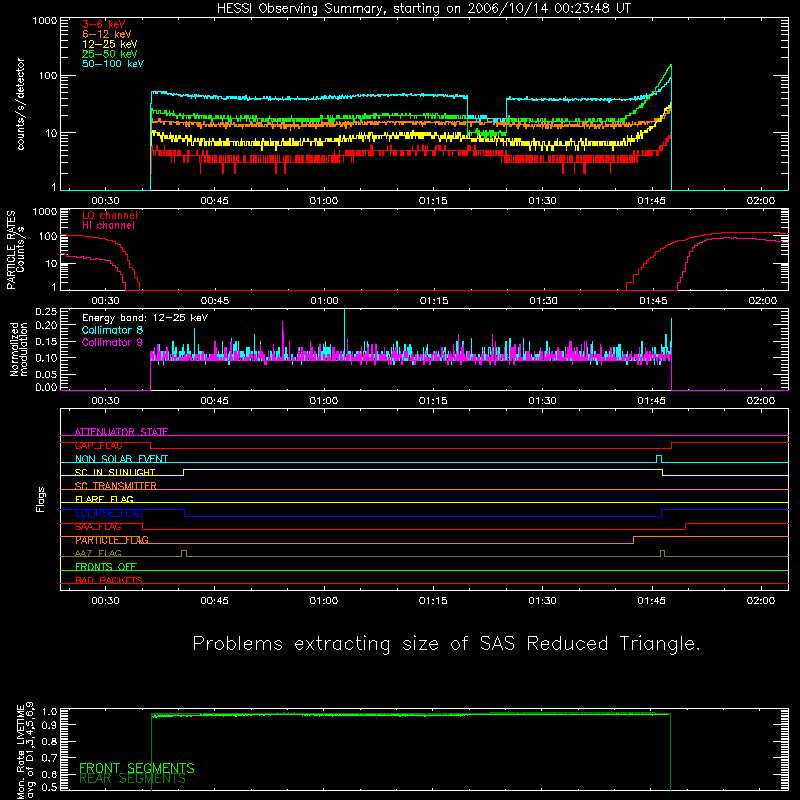Select the 3-6 keV legend label
Image resolution: width=800 pixels, height=800 pixels.
pyautogui.click(x=104, y=24)
